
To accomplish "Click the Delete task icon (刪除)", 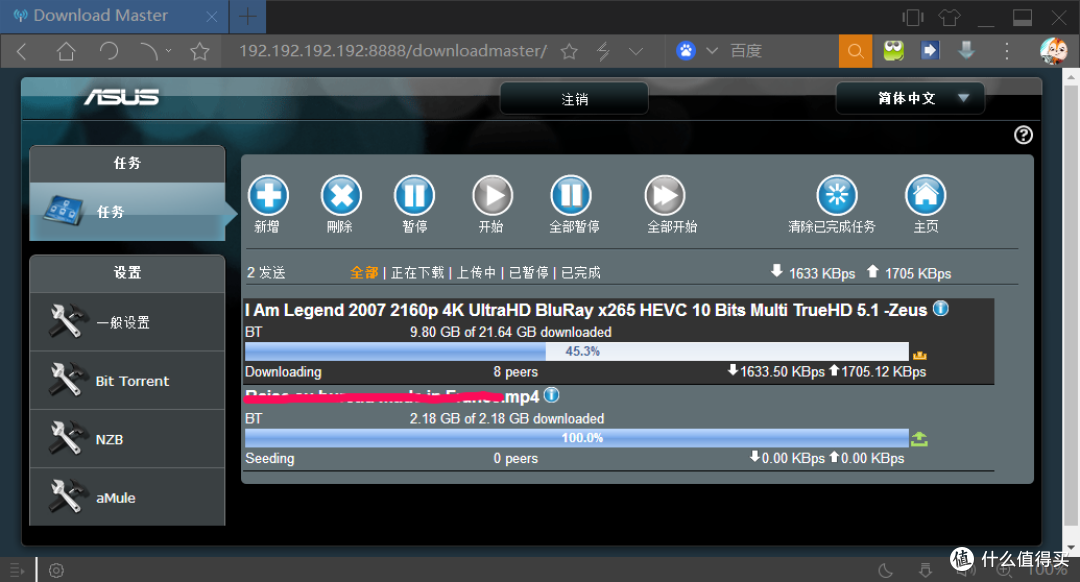I will [x=340, y=196].
